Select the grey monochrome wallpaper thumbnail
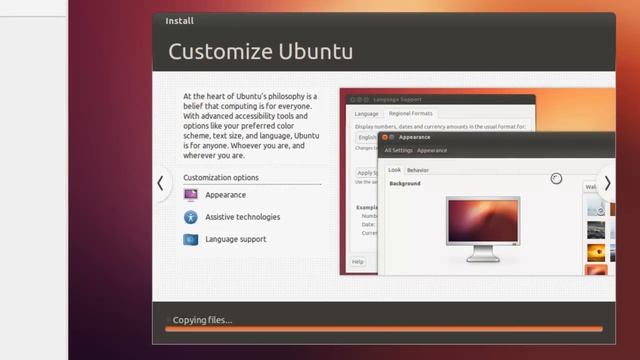This screenshot has height=360, width=640. 596,230
